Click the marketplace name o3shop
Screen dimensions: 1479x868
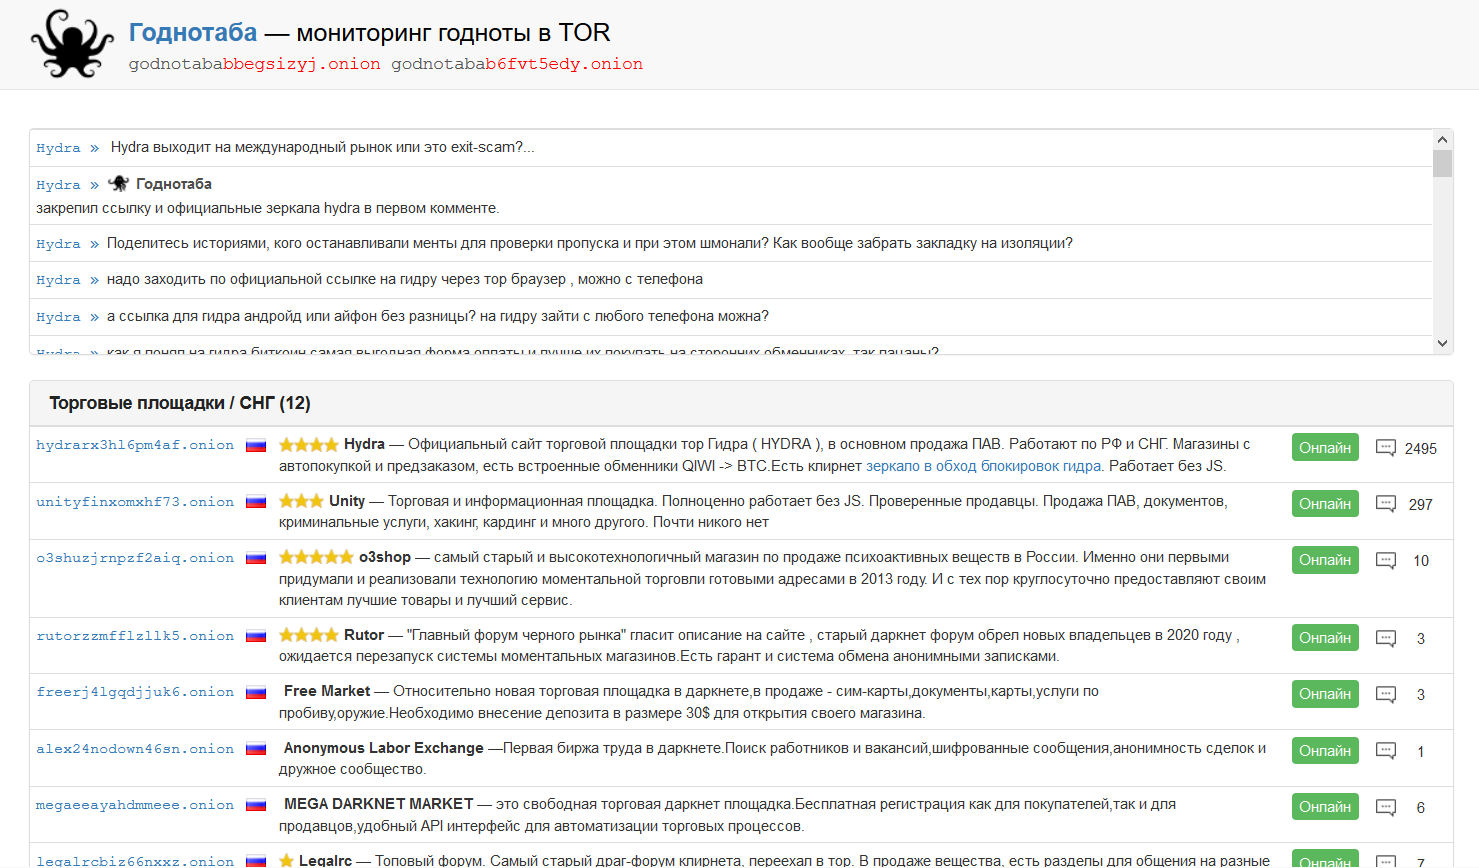(385, 557)
